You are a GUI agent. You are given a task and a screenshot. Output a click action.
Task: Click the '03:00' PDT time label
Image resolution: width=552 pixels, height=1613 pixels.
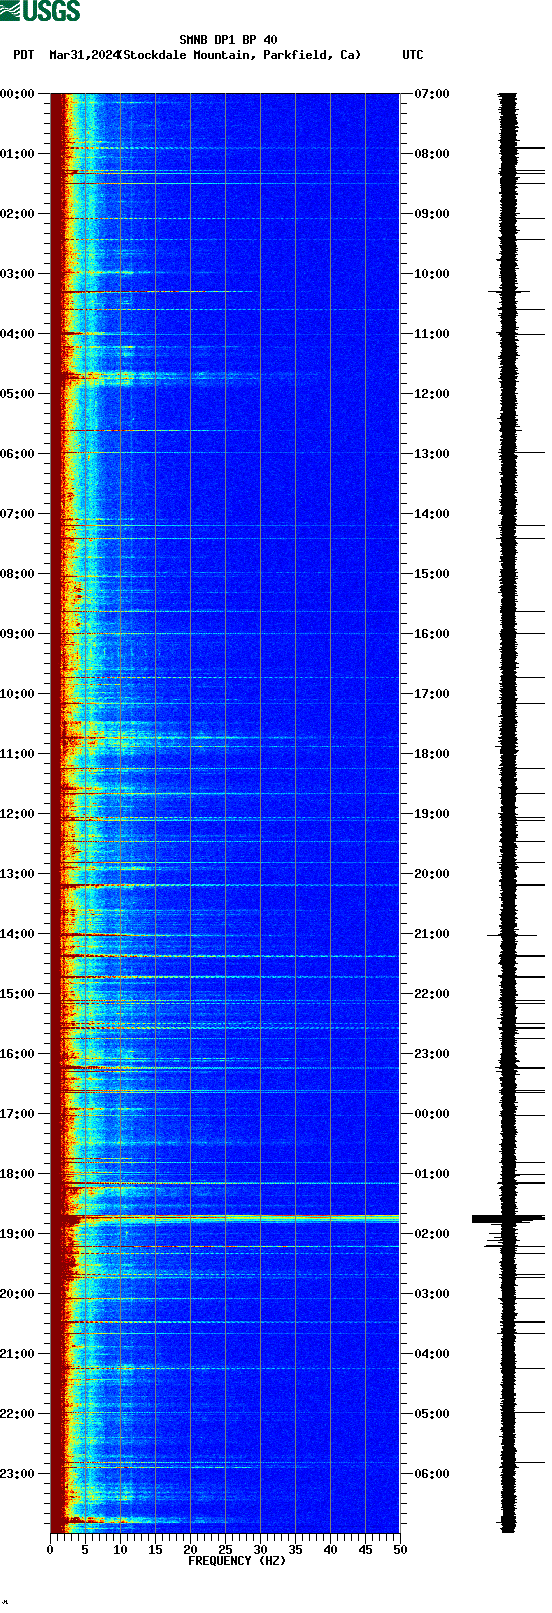(17, 274)
